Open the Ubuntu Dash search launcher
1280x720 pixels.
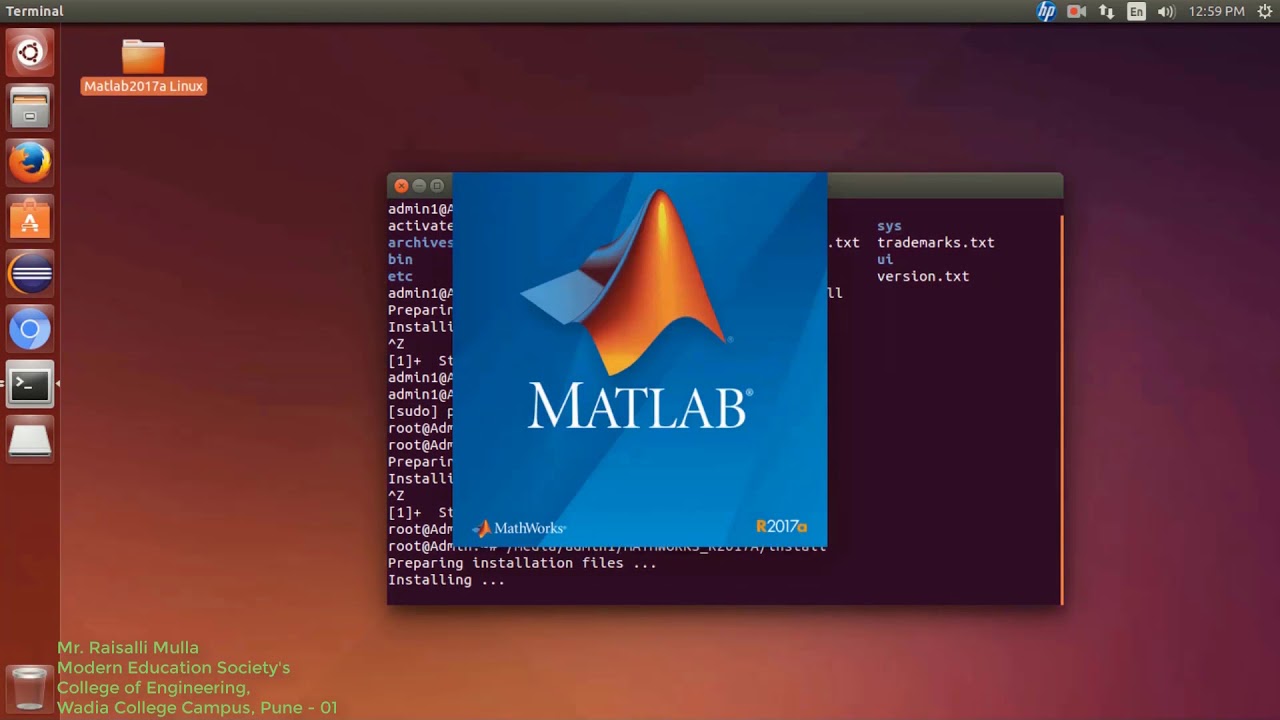click(x=30, y=53)
